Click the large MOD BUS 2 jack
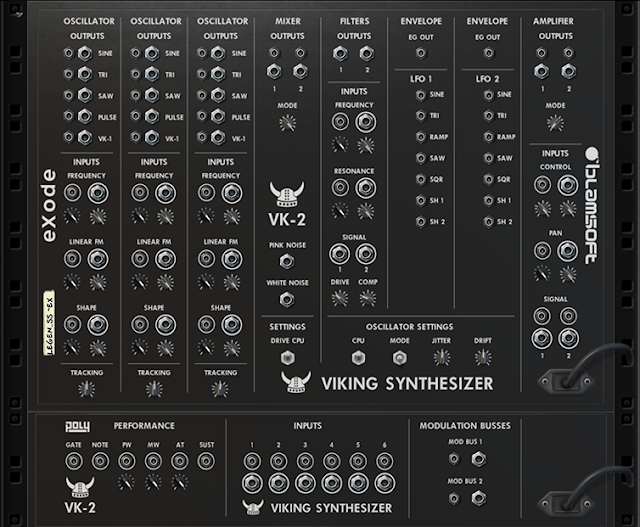 coord(479,498)
